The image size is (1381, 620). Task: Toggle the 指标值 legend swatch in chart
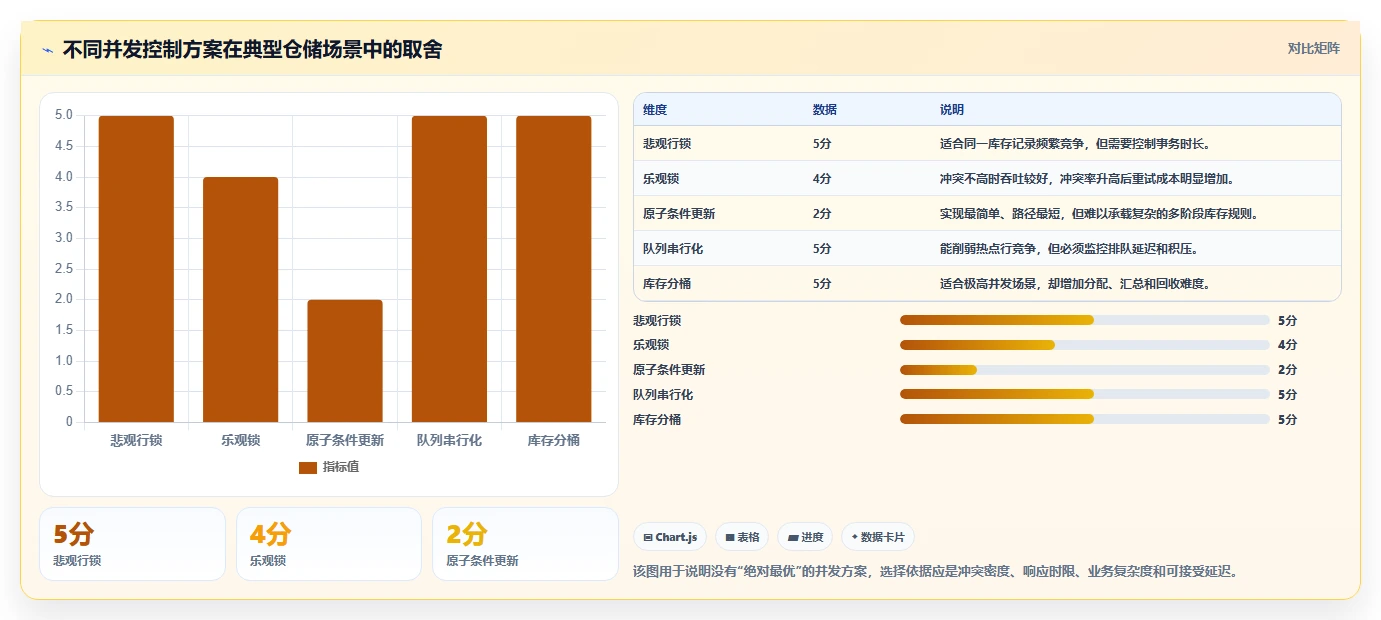308,467
